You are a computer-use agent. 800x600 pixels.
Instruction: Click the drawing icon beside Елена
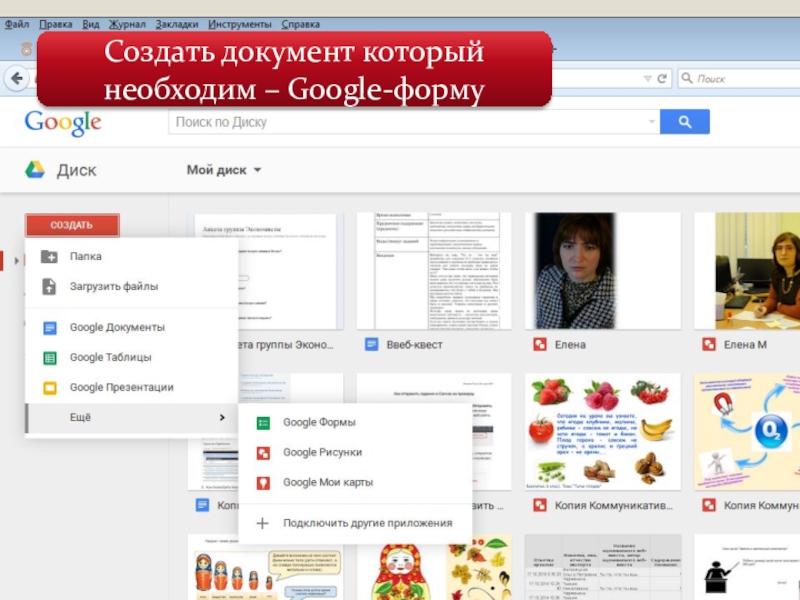click(540, 344)
